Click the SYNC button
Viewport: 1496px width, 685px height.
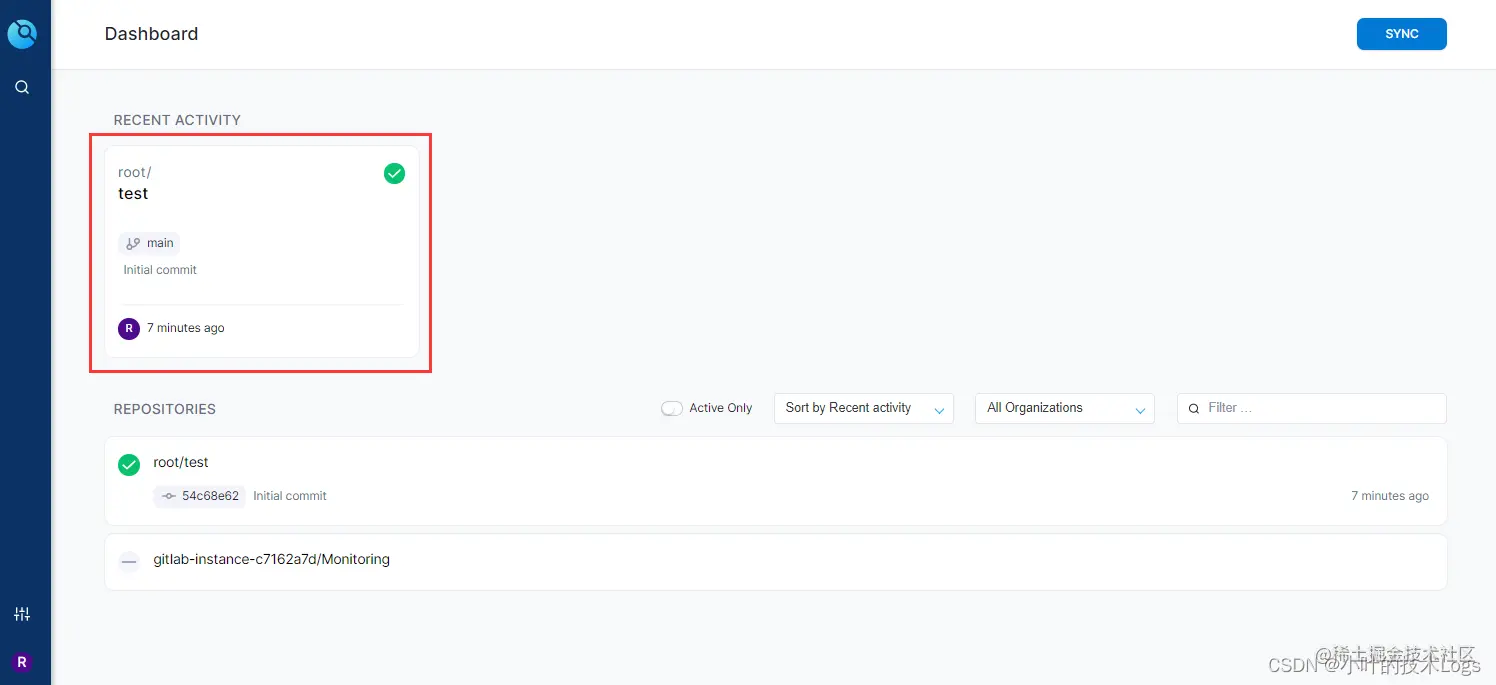pos(1402,34)
